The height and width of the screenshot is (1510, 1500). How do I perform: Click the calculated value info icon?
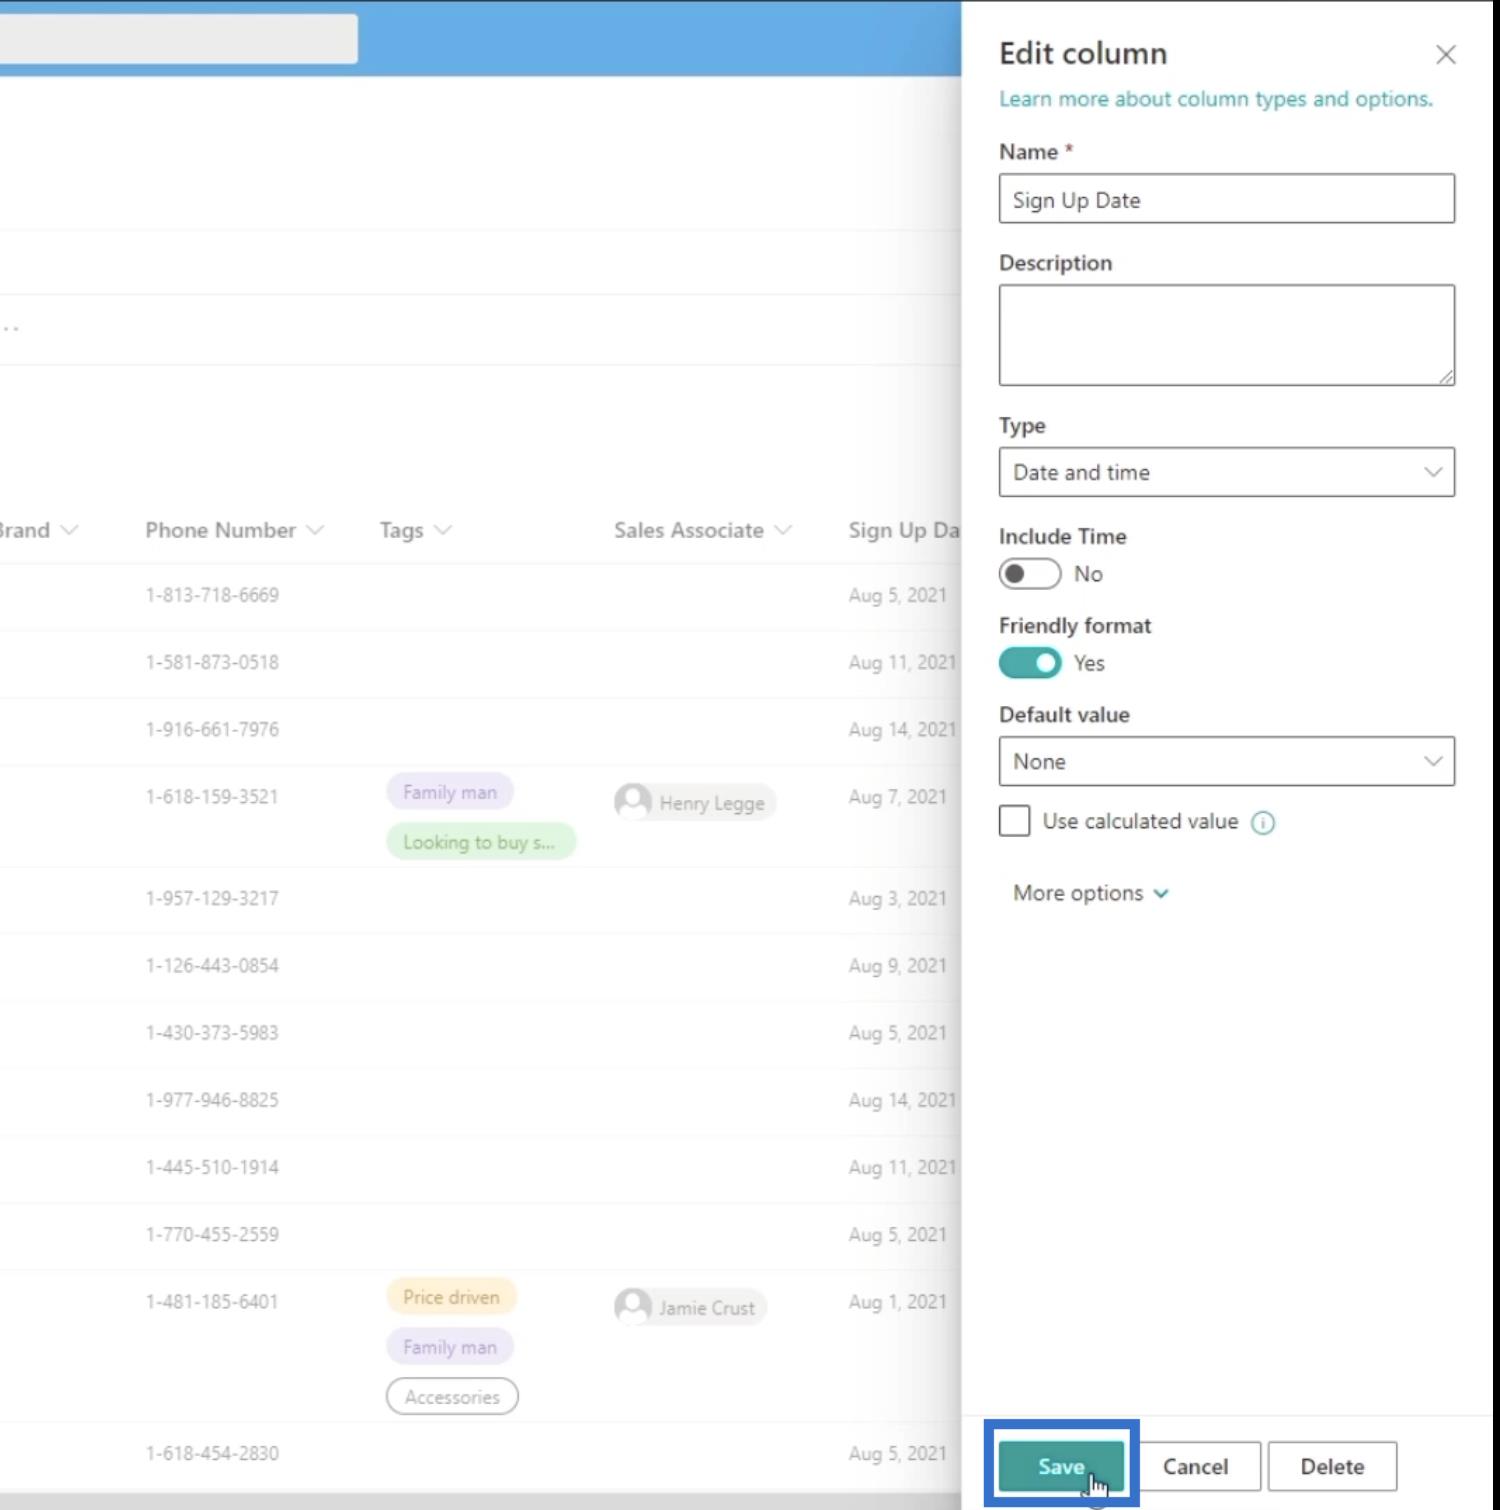(1263, 823)
